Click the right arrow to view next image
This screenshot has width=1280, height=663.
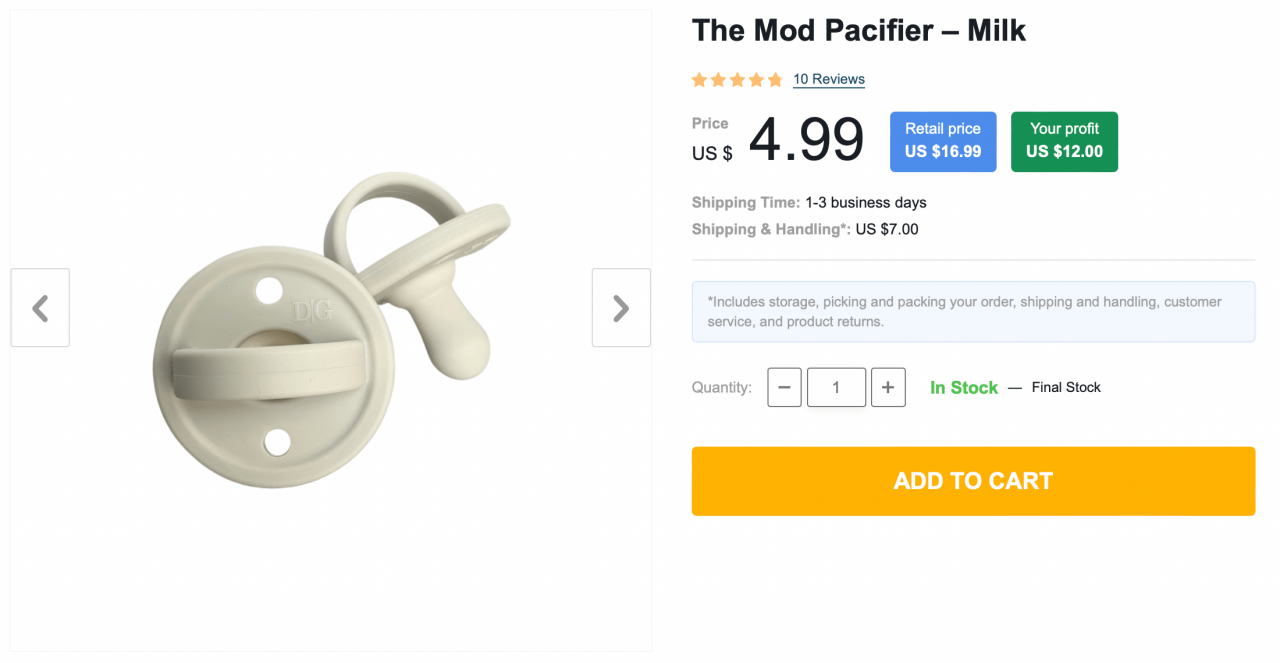click(x=620, y=307)
